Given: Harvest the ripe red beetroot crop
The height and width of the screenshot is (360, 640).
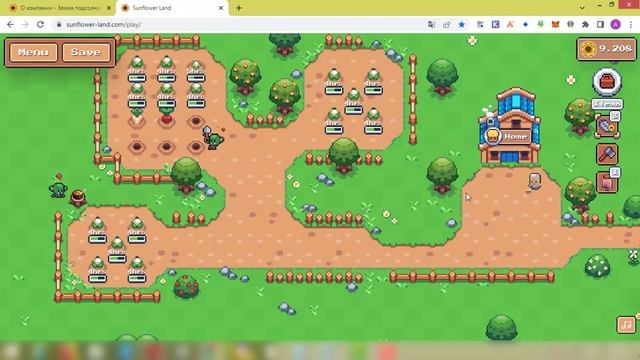Looking at the screenshot, I should 167,120.
